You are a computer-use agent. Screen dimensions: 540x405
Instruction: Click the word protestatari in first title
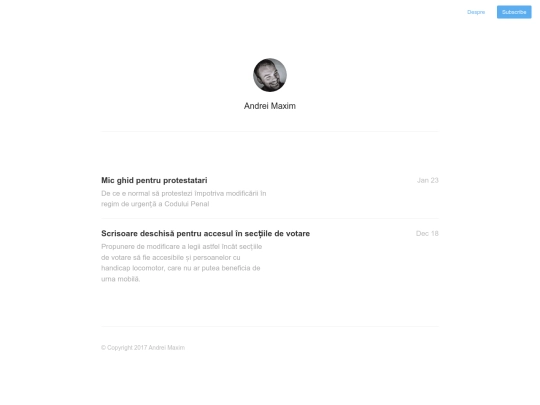click(185, 180)
